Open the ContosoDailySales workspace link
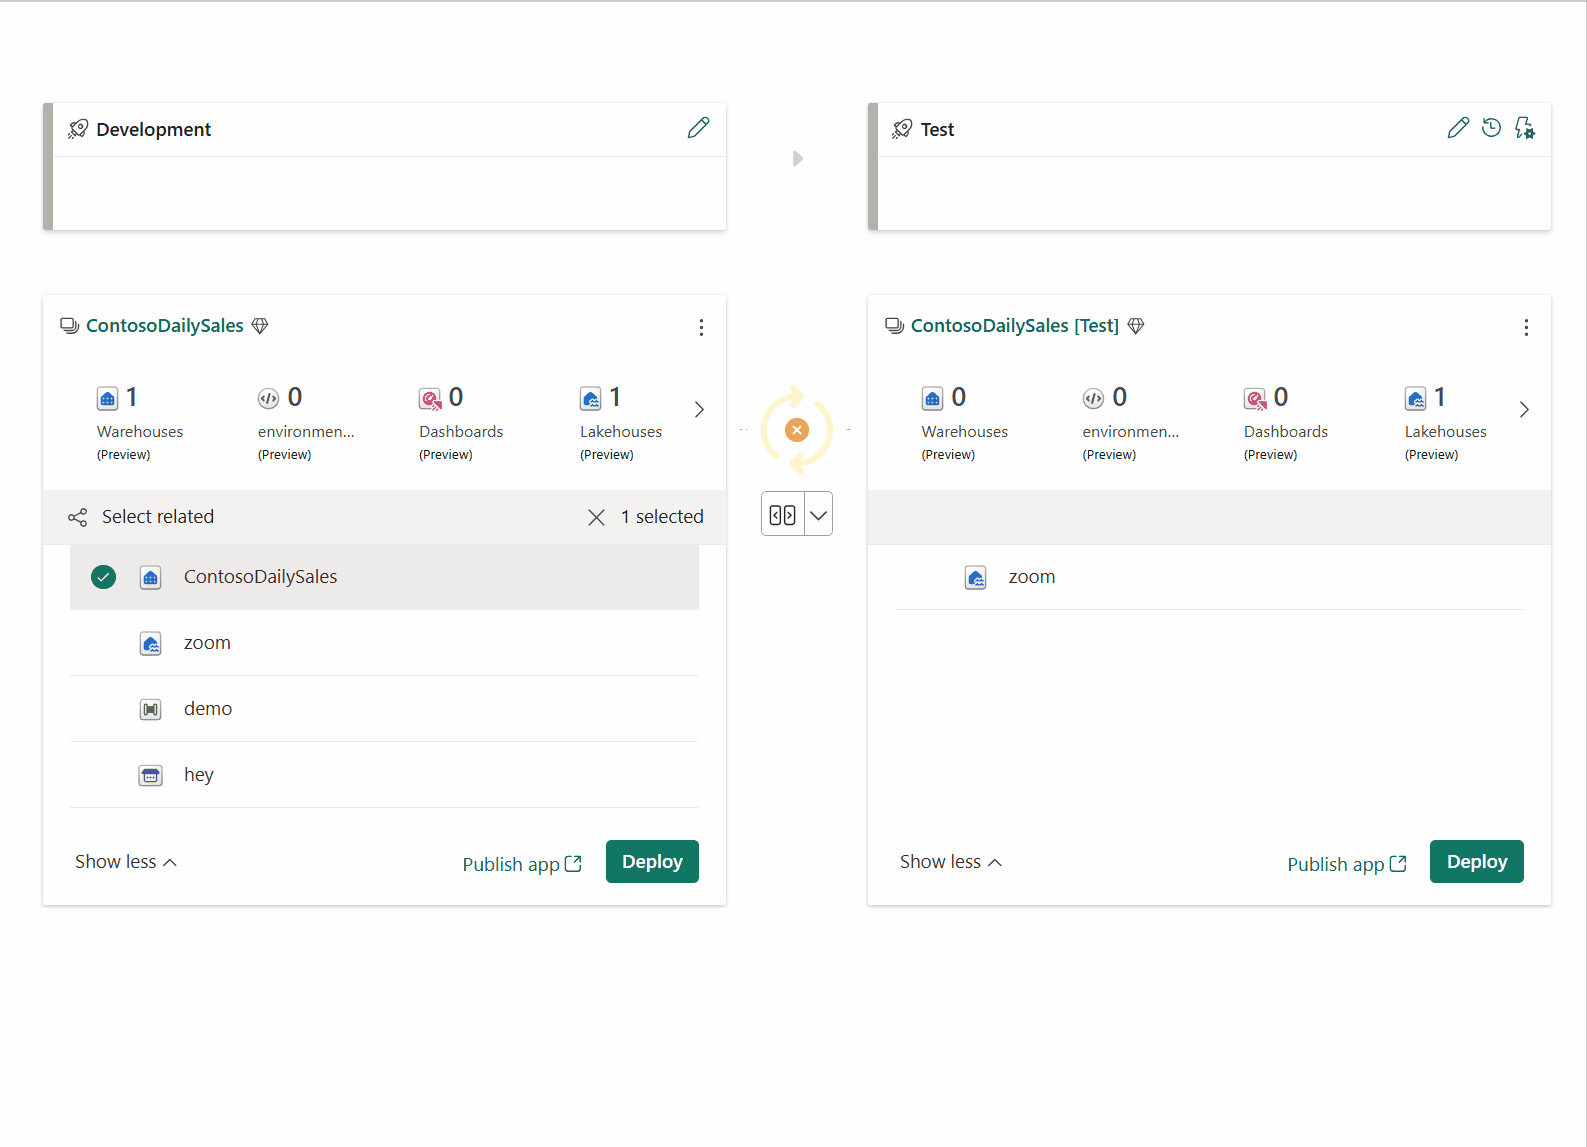This screenshot has width=1587, height=1147. tap(165, 326)
